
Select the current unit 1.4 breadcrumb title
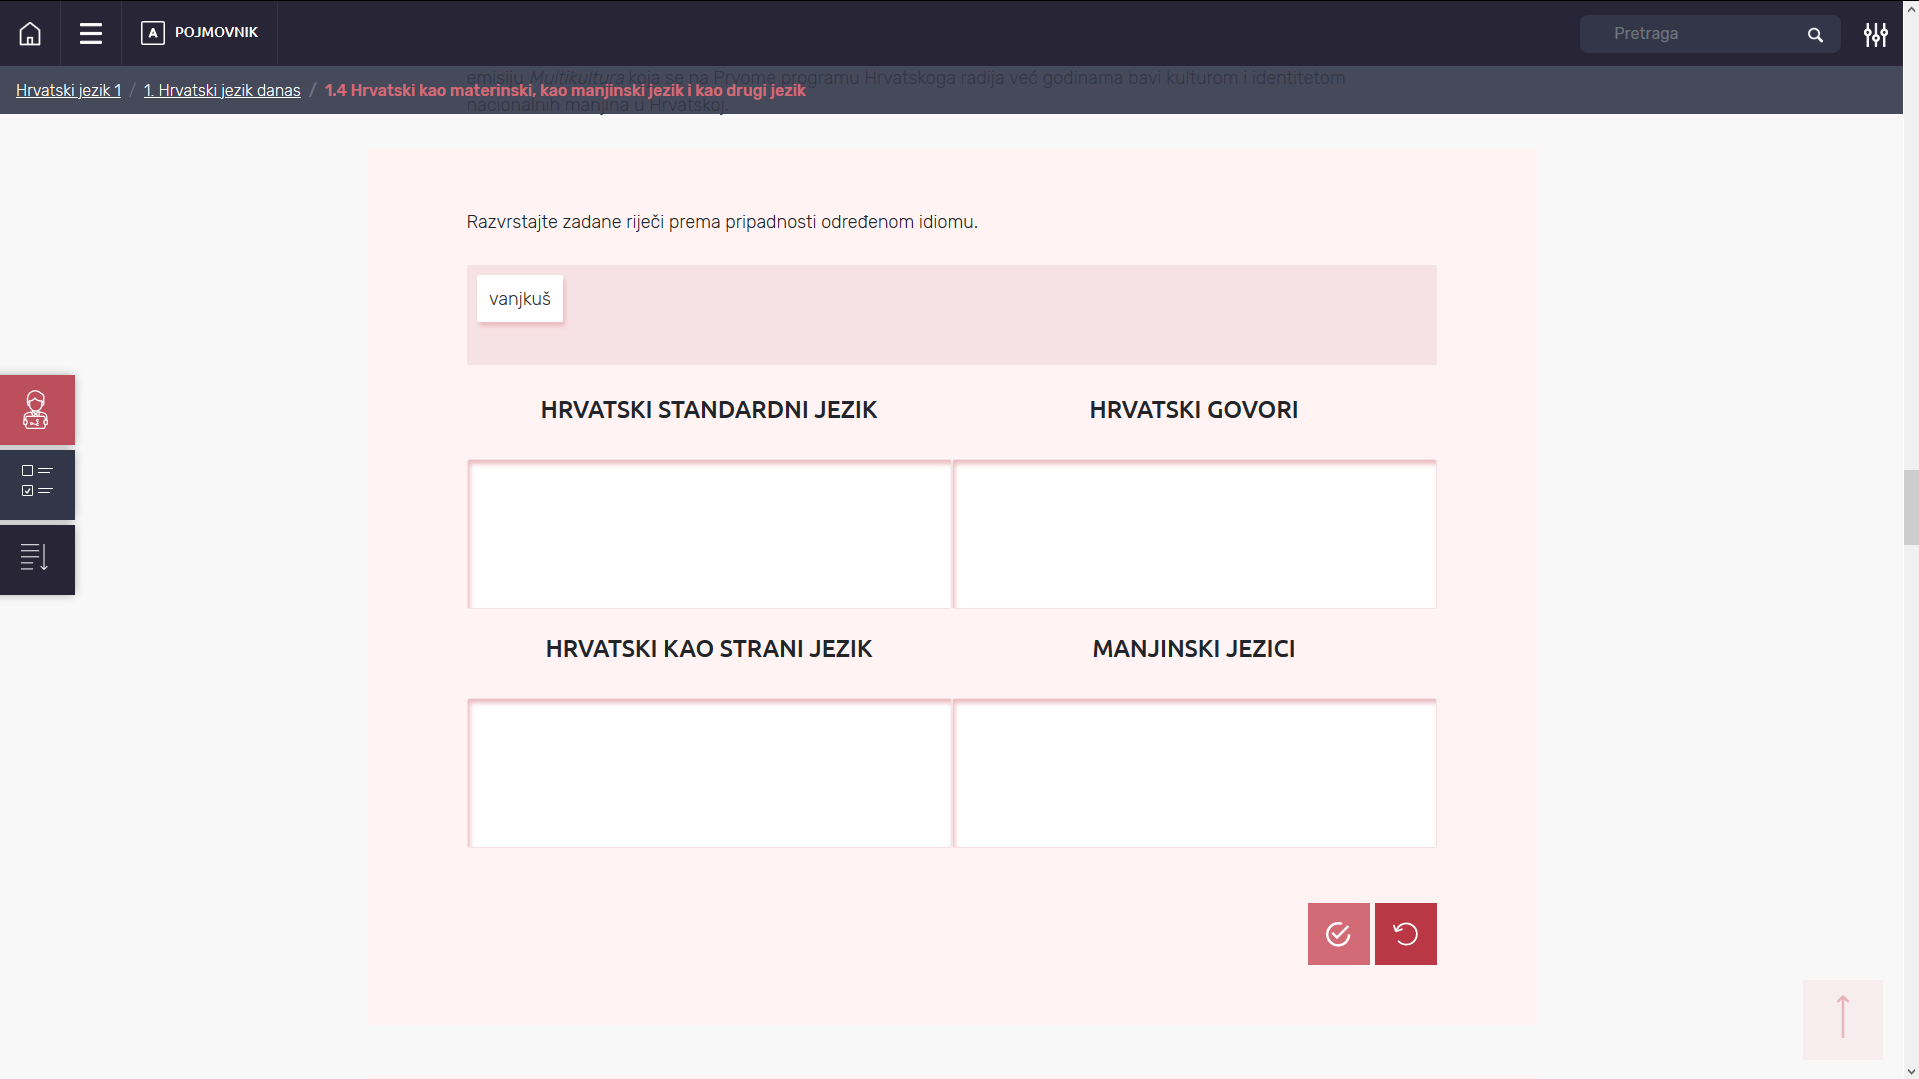coord(564,91)
